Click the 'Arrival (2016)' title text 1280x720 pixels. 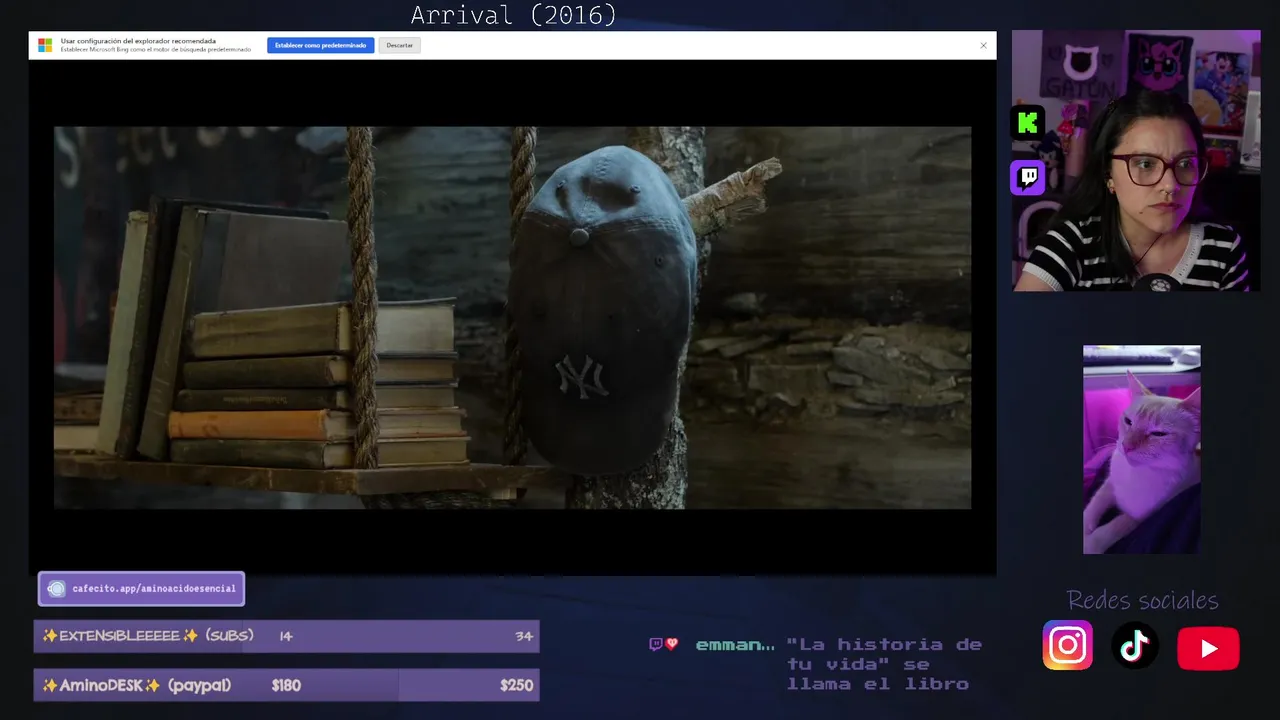513,15
